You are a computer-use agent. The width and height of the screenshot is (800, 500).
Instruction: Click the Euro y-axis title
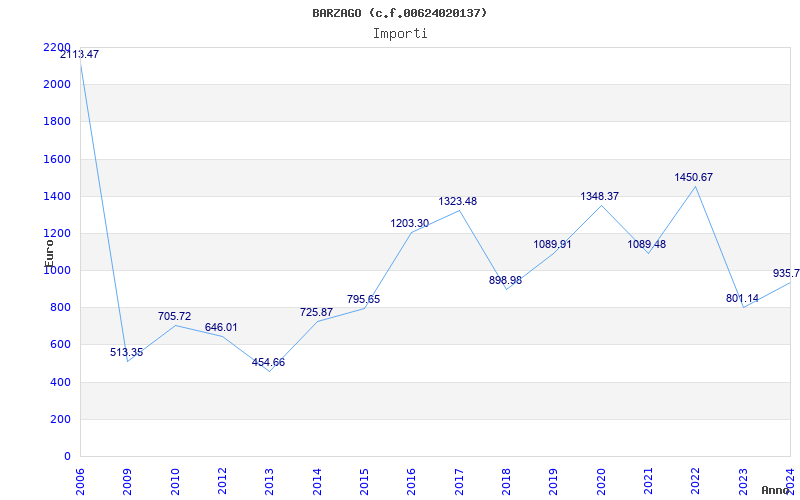[49, 254]
